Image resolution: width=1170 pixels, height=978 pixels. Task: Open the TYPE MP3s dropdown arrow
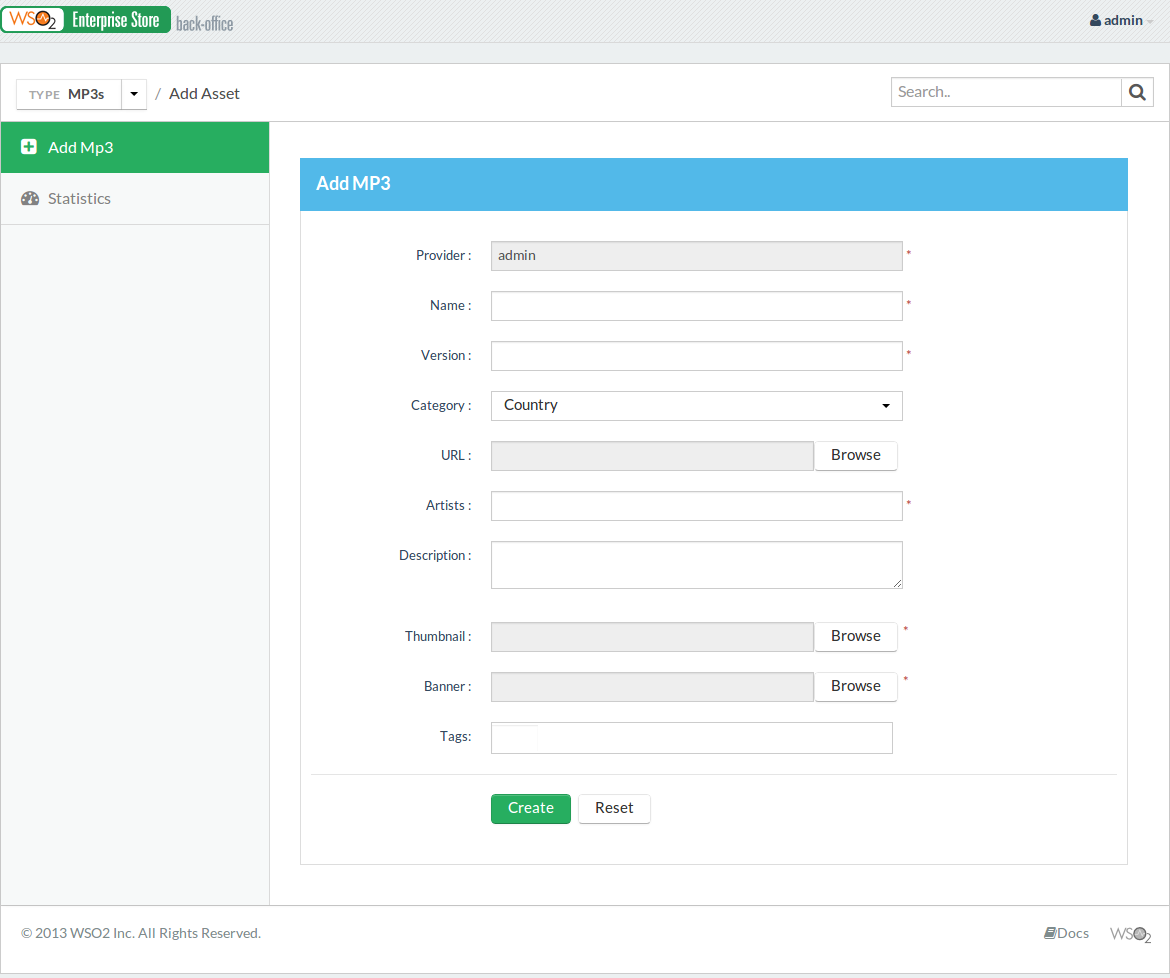pyautogui.click(x=134, y=93)
